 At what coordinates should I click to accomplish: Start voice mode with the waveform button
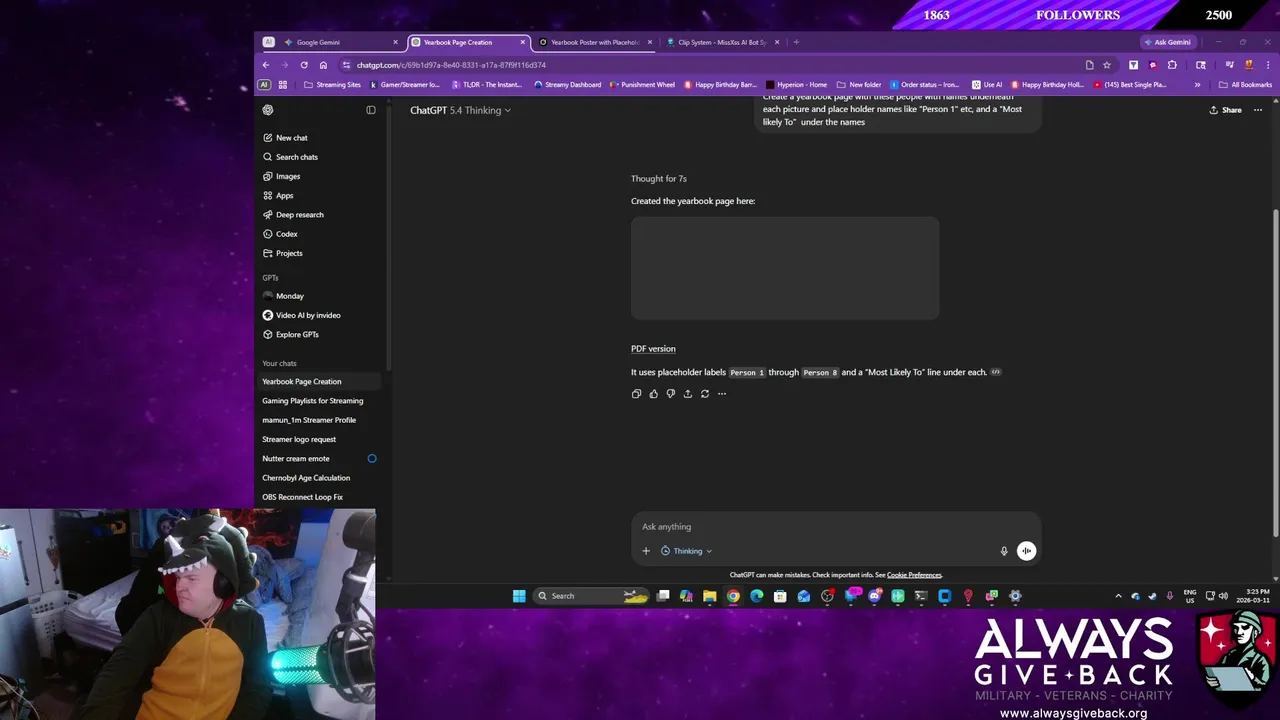click(x=1026, y=551)
